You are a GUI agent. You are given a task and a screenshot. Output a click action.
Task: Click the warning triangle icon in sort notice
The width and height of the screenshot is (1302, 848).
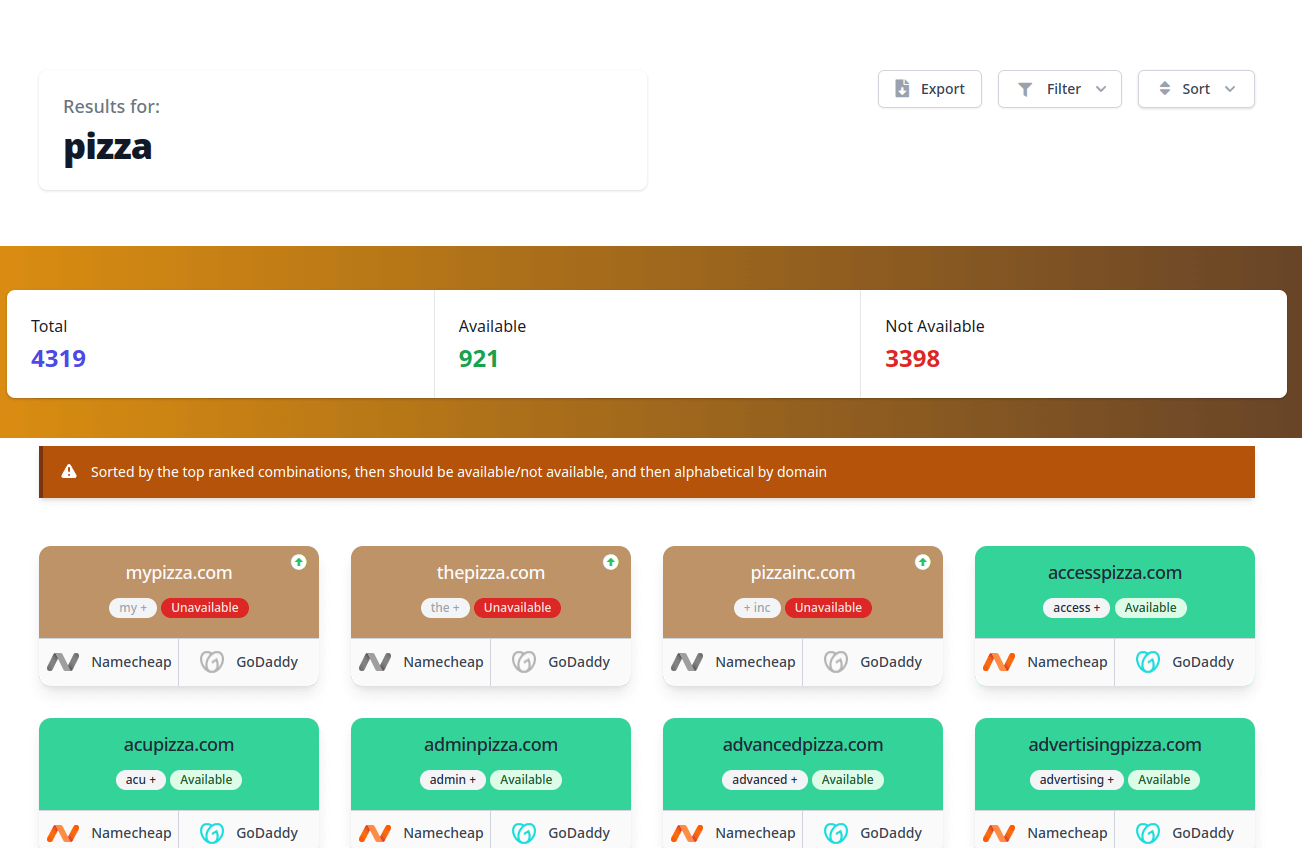click(x=69, y=471)
